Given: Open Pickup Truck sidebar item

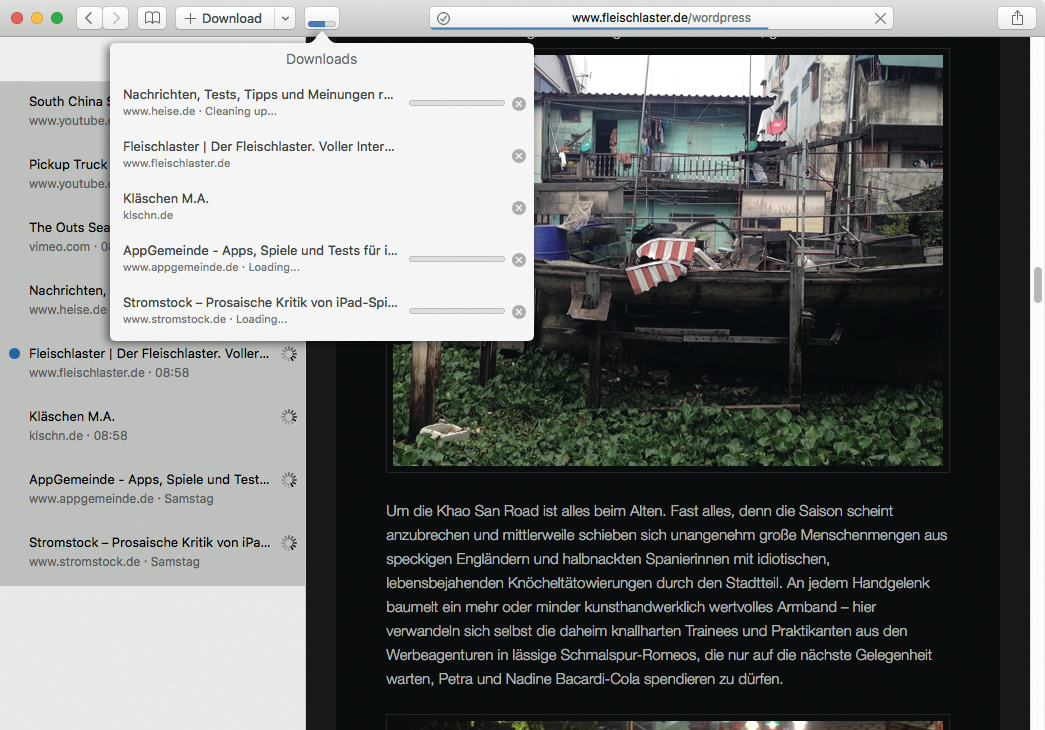Looking at the screenshot, I should pos(55,173).
